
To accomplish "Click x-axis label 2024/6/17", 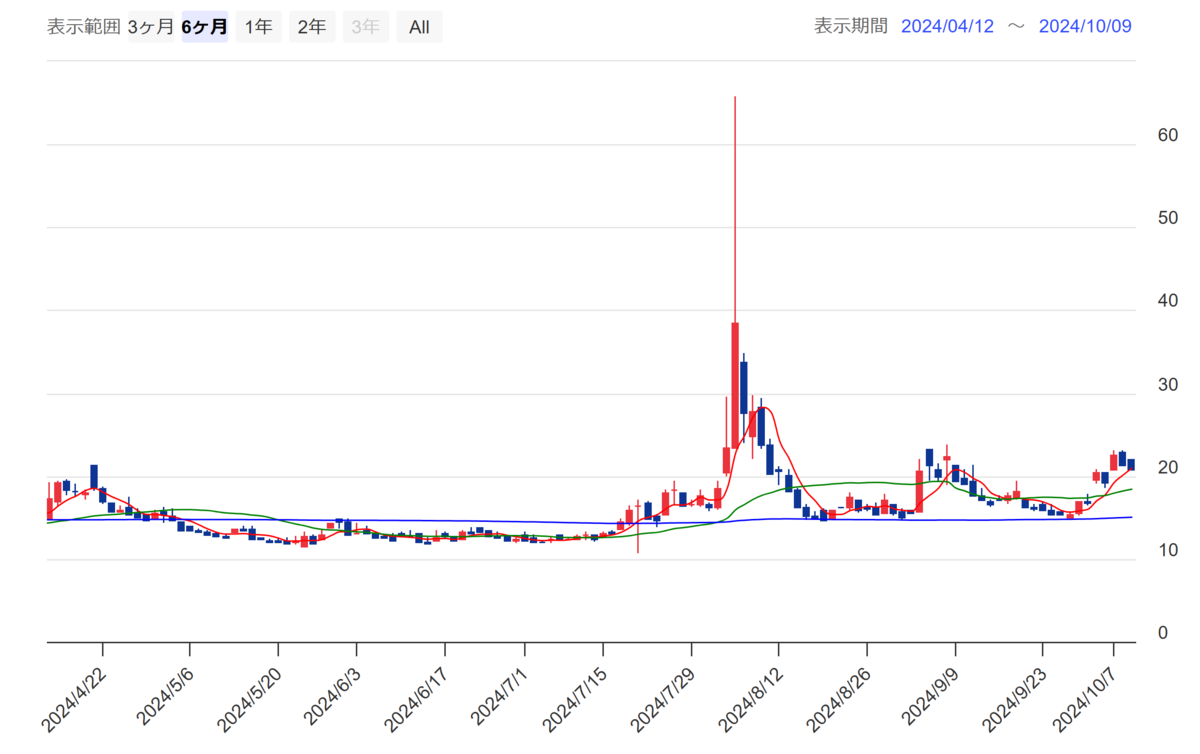I will 413,700.
